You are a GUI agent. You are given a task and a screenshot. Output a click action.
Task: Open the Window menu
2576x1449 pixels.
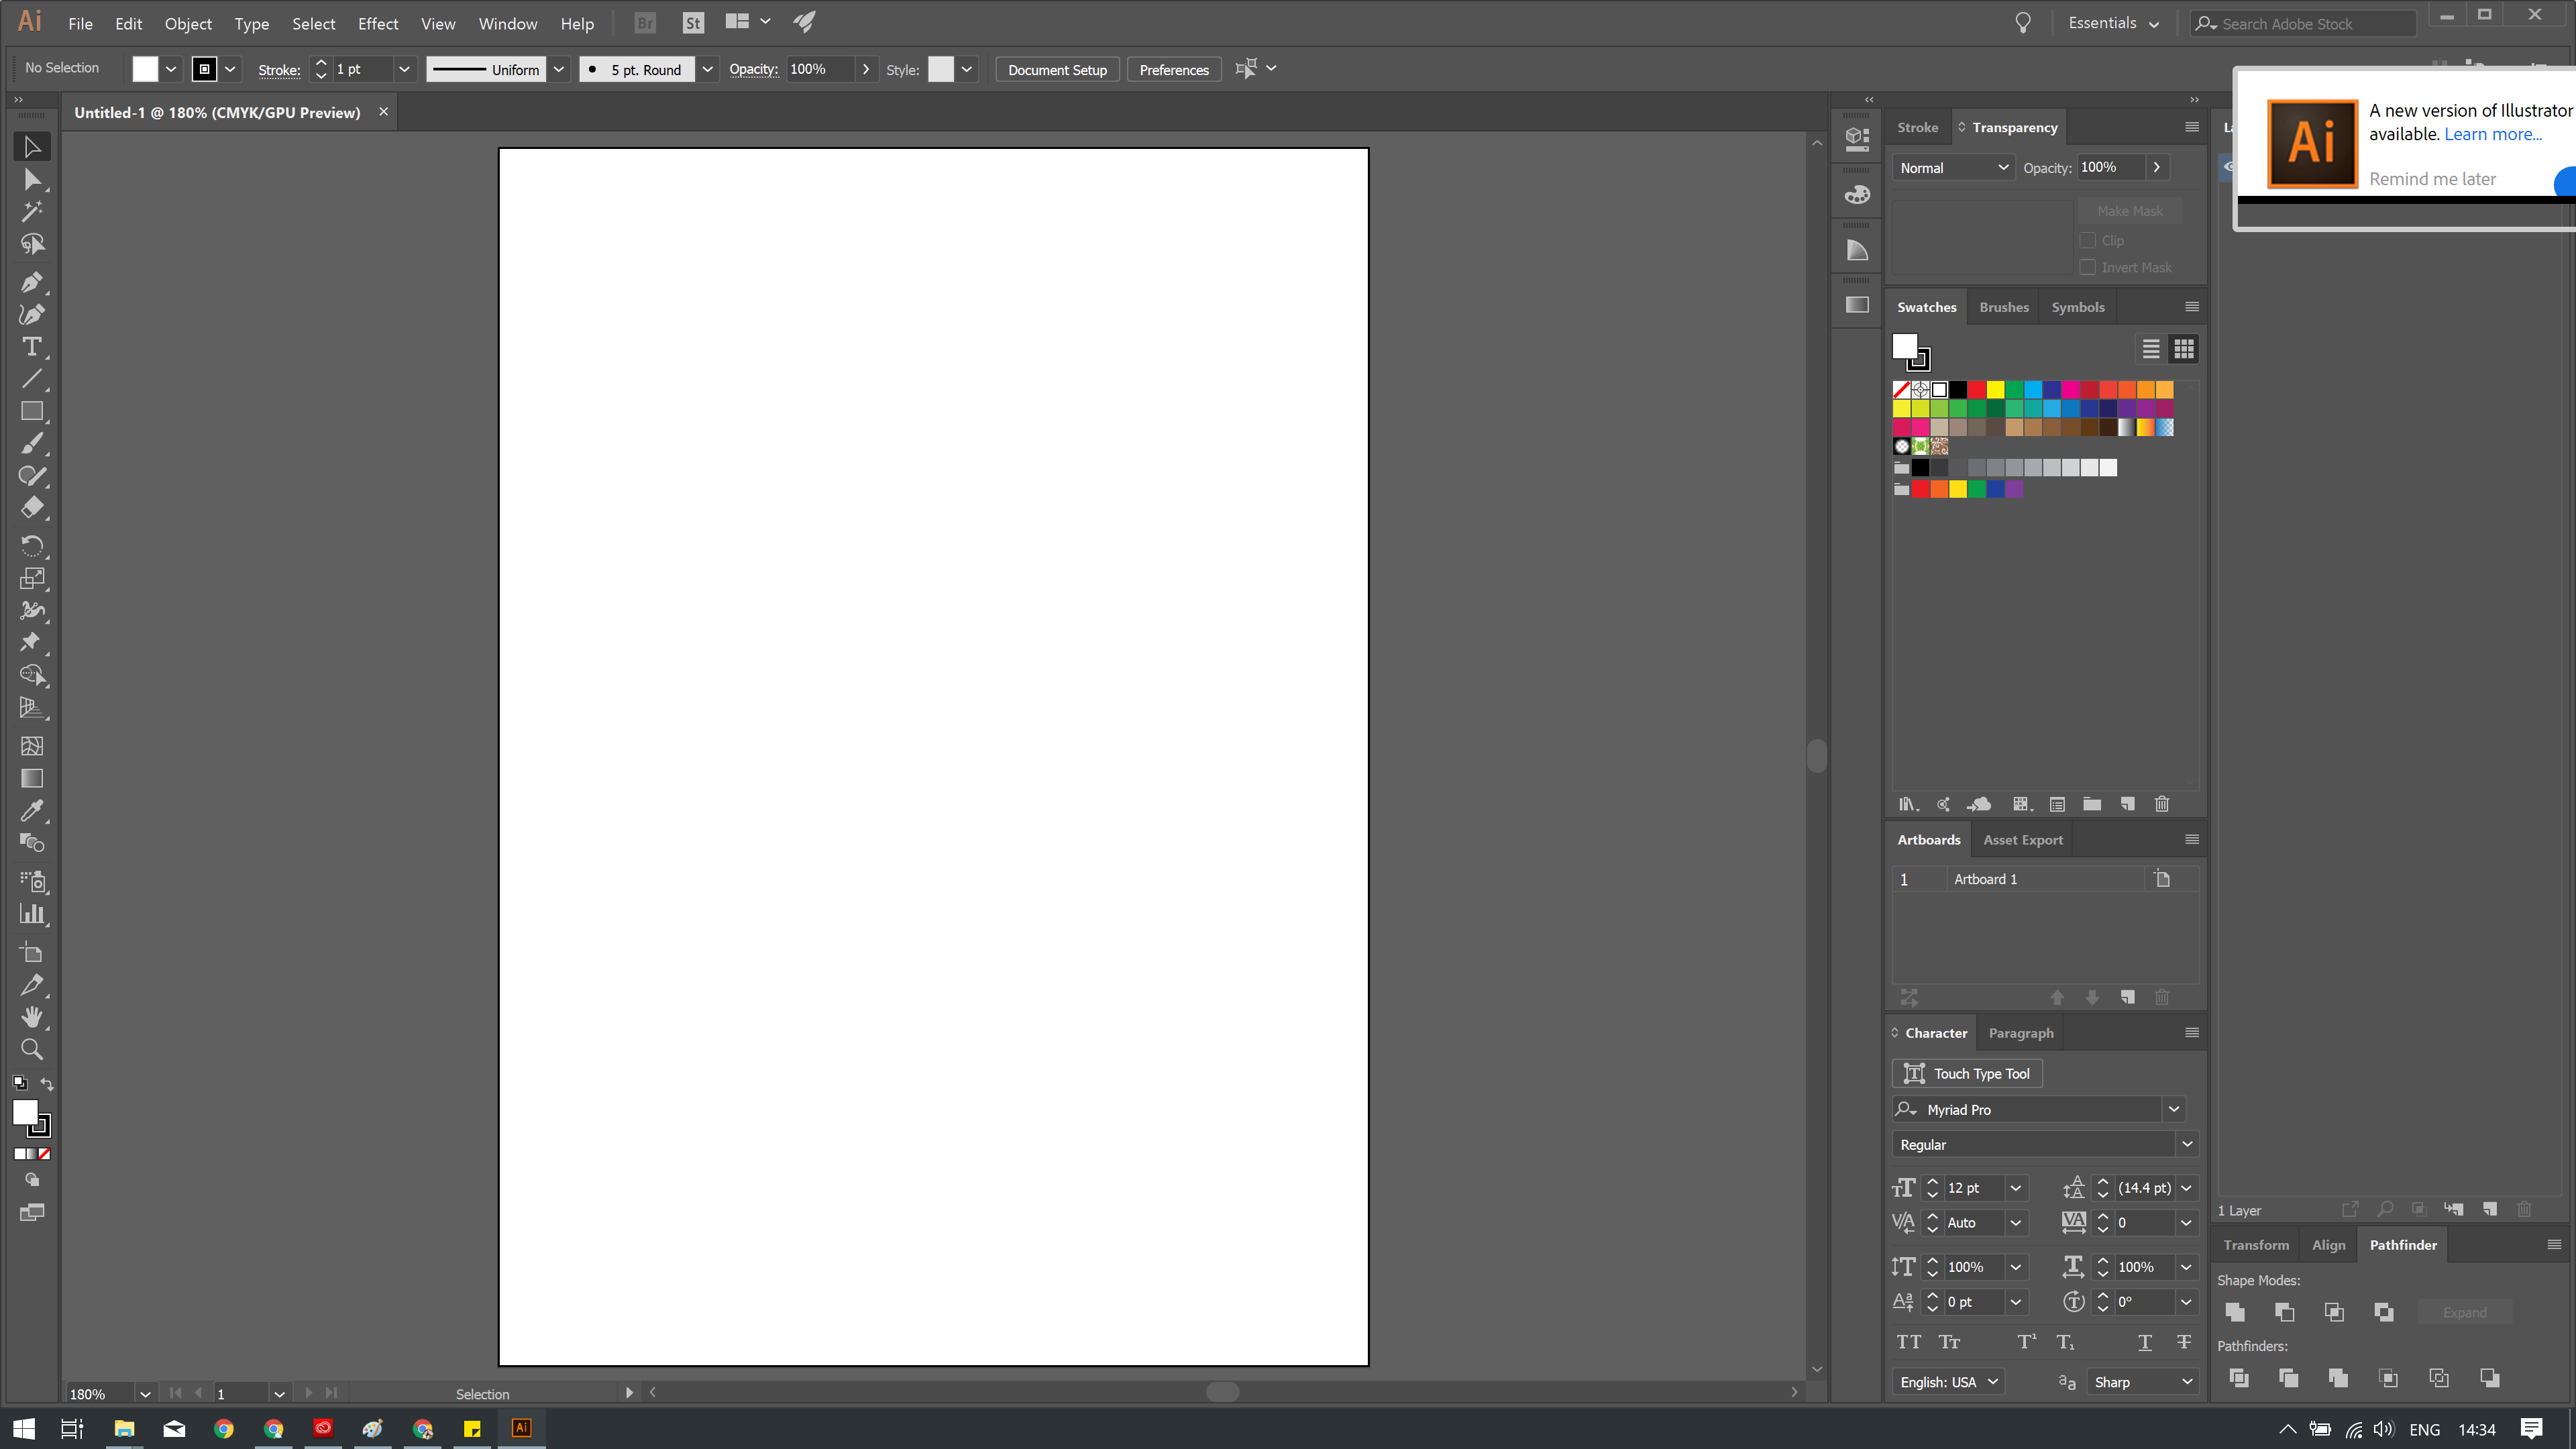pyautogui.click(x=507, y=23)
